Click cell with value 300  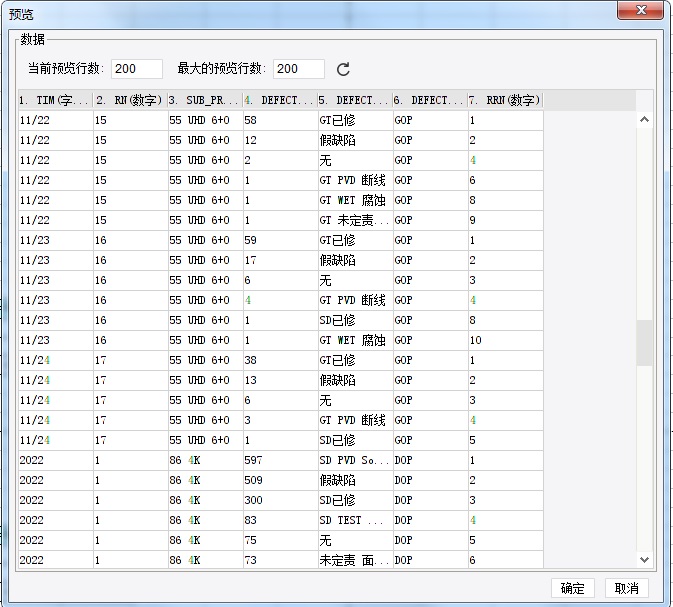[x=280, y=500]
